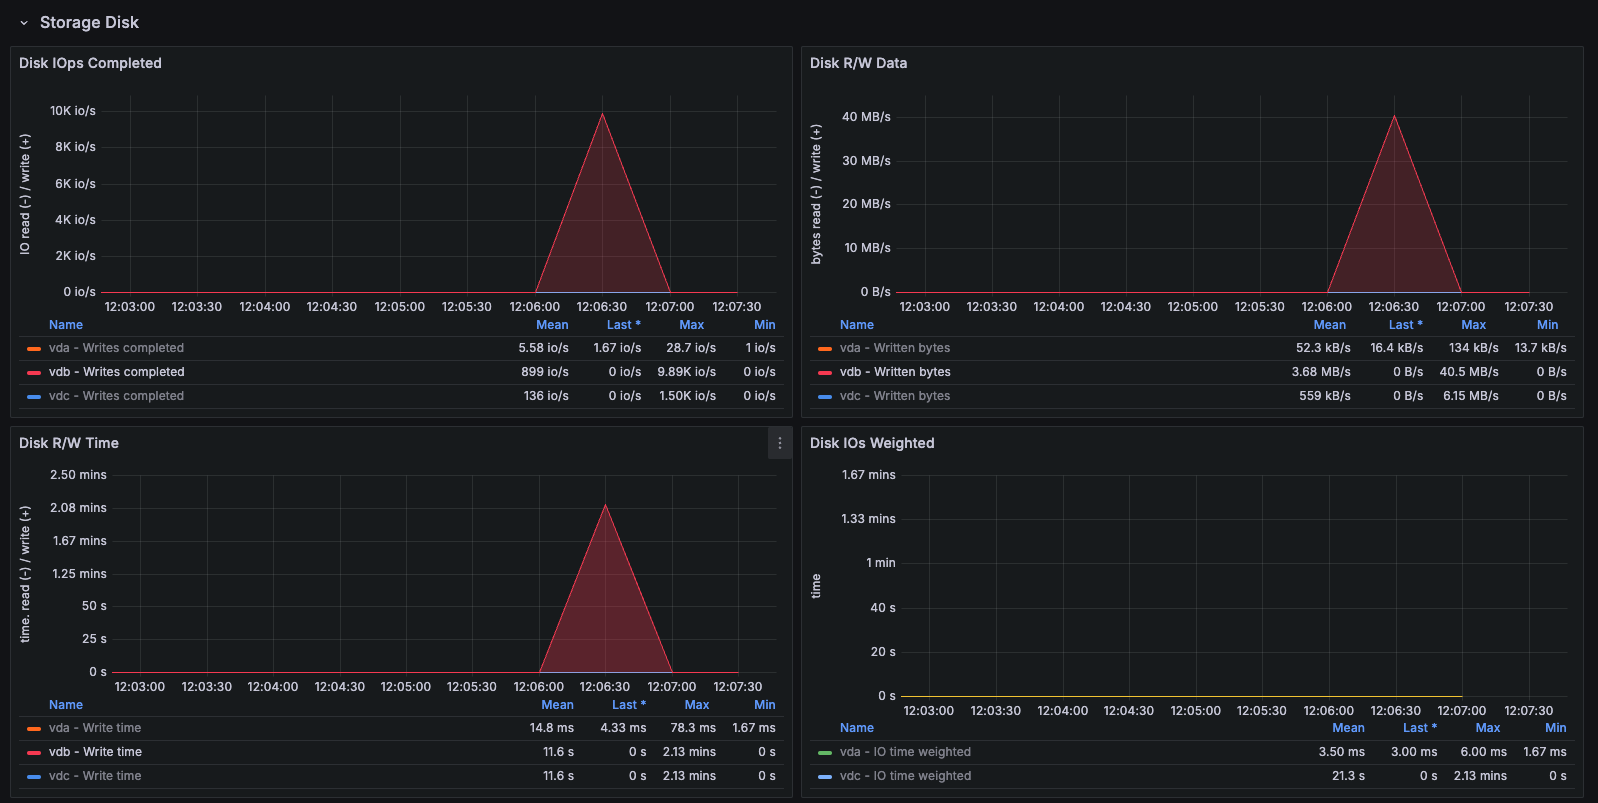Sort Disk IOps Completed by Last column

pyautogui.click(x=622, y=325)
